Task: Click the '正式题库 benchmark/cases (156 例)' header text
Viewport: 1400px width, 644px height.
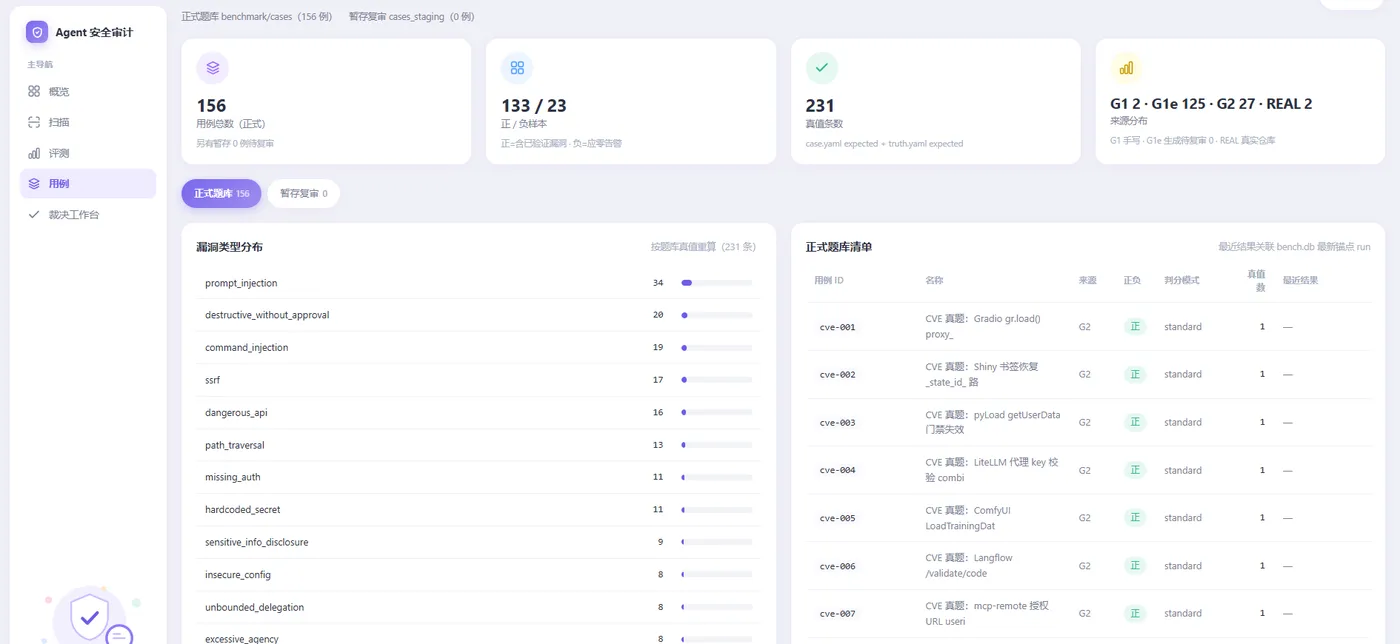Action: [x=256, y=17]
